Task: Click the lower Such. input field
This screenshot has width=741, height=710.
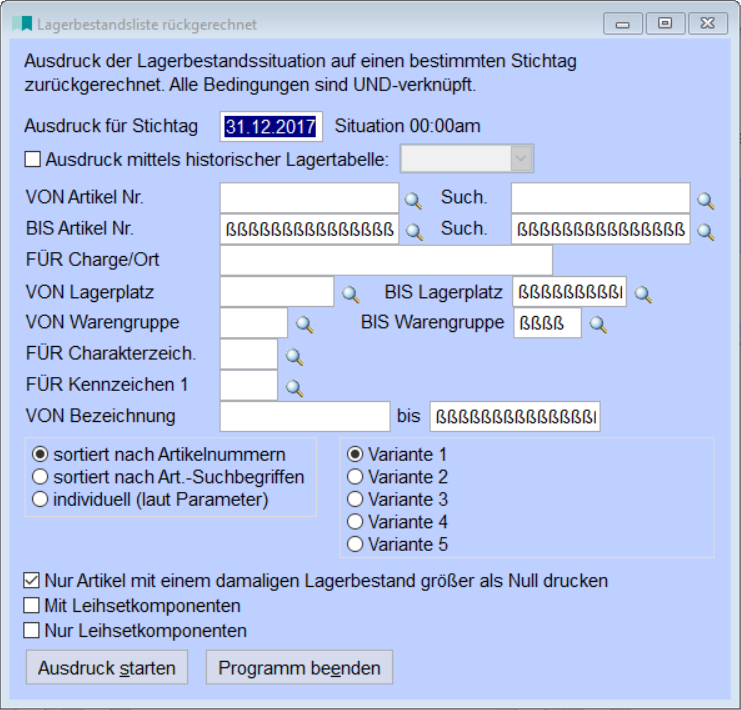Action: click(601, 229)
